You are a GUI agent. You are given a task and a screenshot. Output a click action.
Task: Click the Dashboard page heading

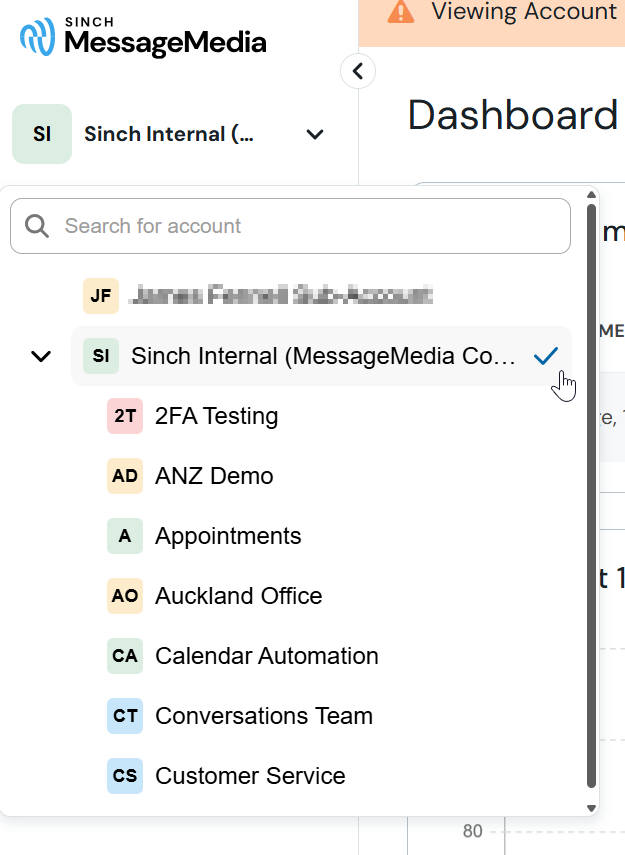tap(513, 116)
